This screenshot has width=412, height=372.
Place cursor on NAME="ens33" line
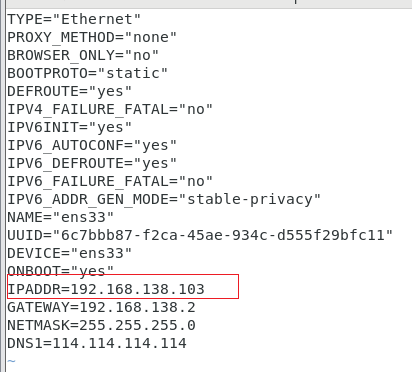(61, 217)
